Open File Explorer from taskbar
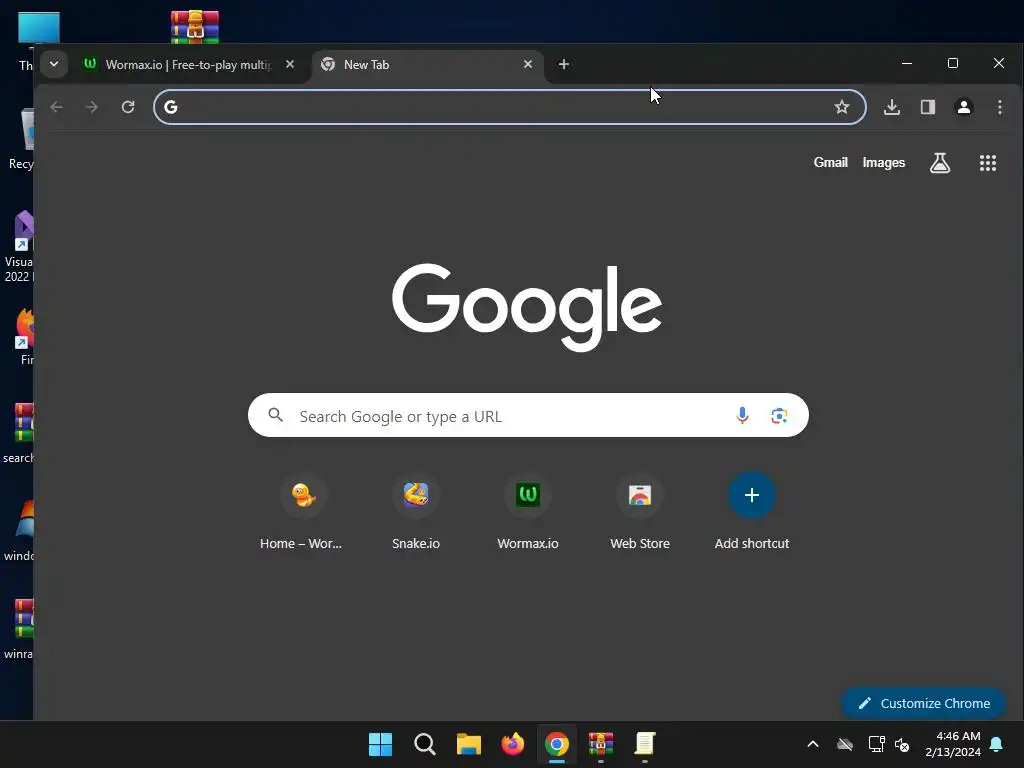 (x=468, y=744)
